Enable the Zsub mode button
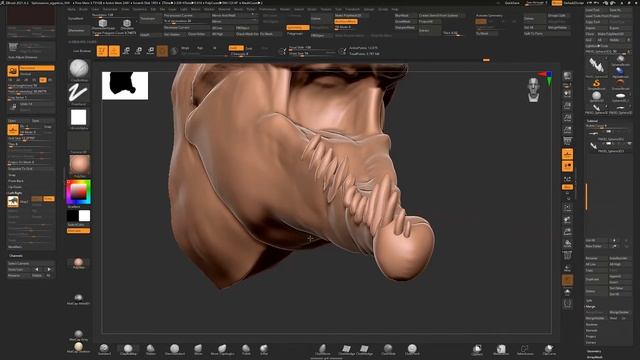This screenshot has width=640, height=360. click(249, 48)
